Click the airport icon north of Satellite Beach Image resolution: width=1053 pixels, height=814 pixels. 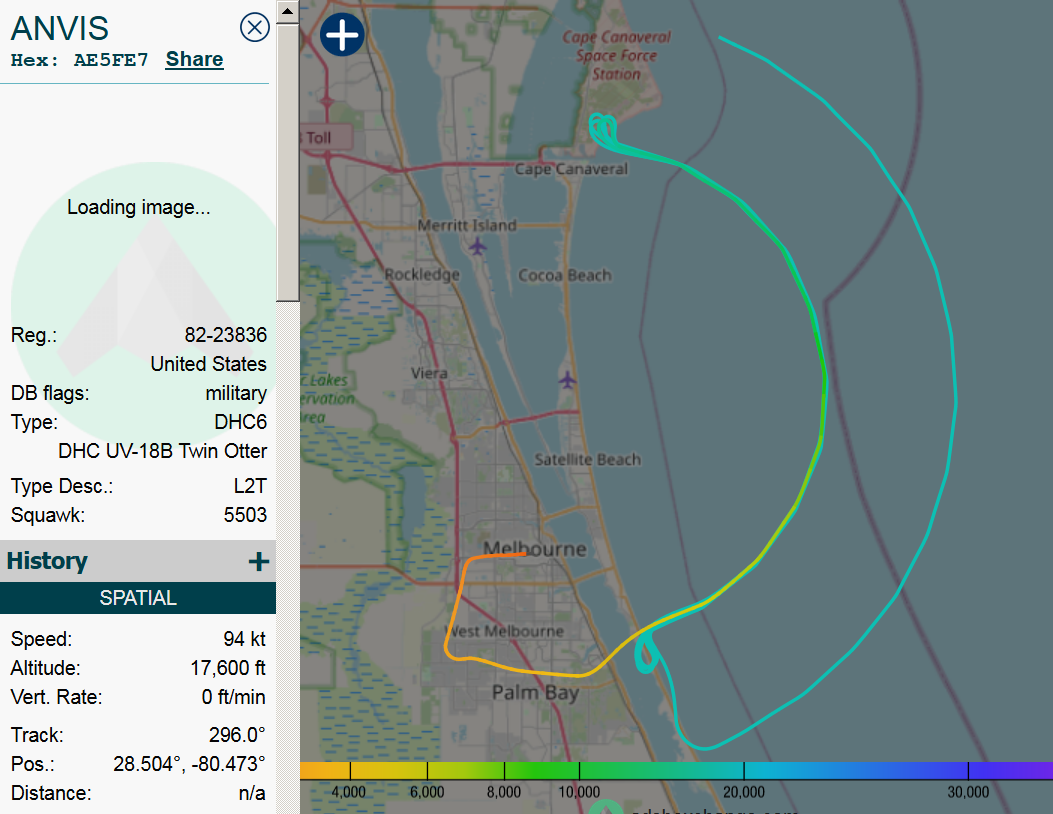tap(567, 380)
